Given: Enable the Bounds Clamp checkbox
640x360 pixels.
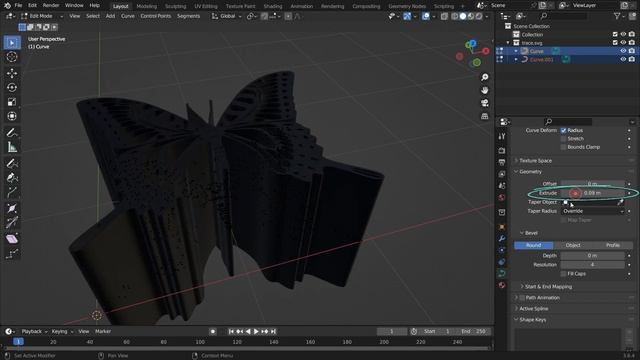Looking at the screenshot, I should click(564, 147).
